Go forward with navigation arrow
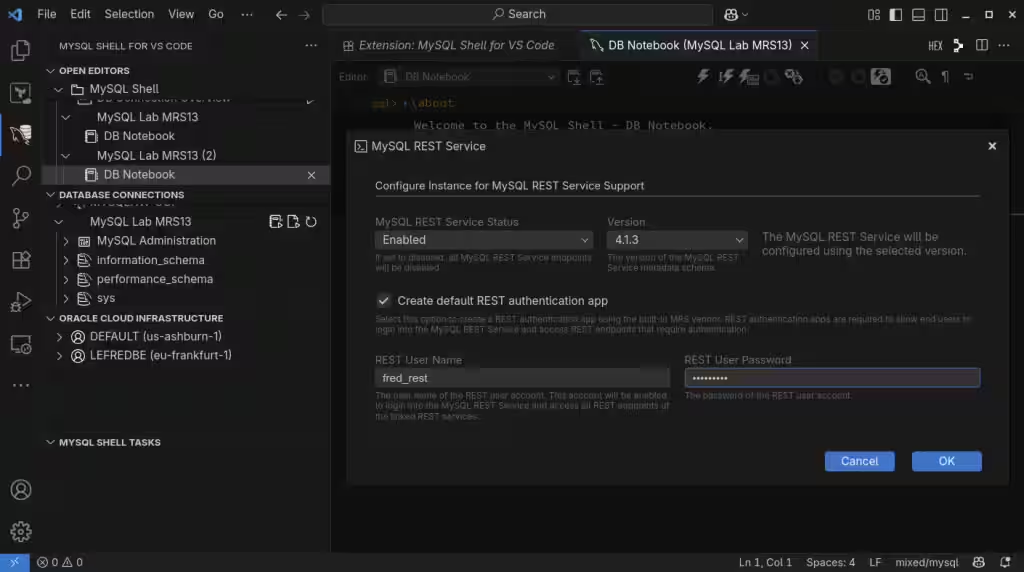Viewport: 1024px width, 572px height. click(x=304, y=14)
